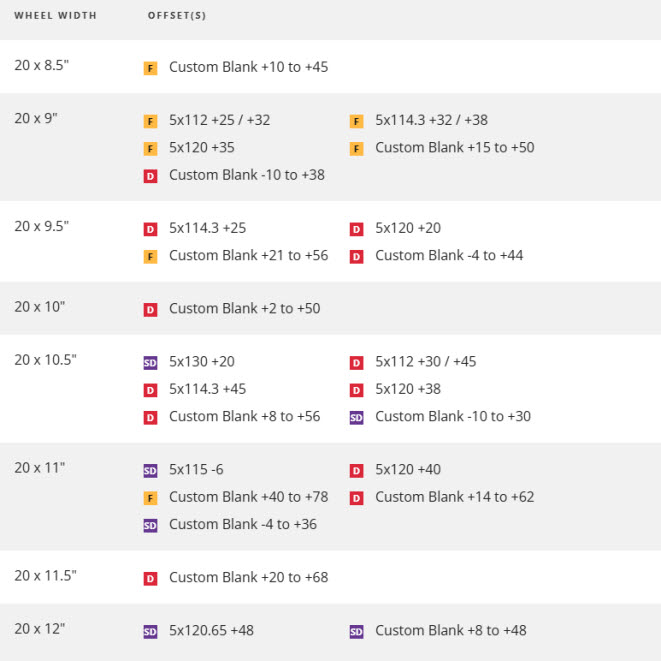Screen dimensions: 661x661
Task: Click the Offset(s) column header
Action: [x=177, y=17]
